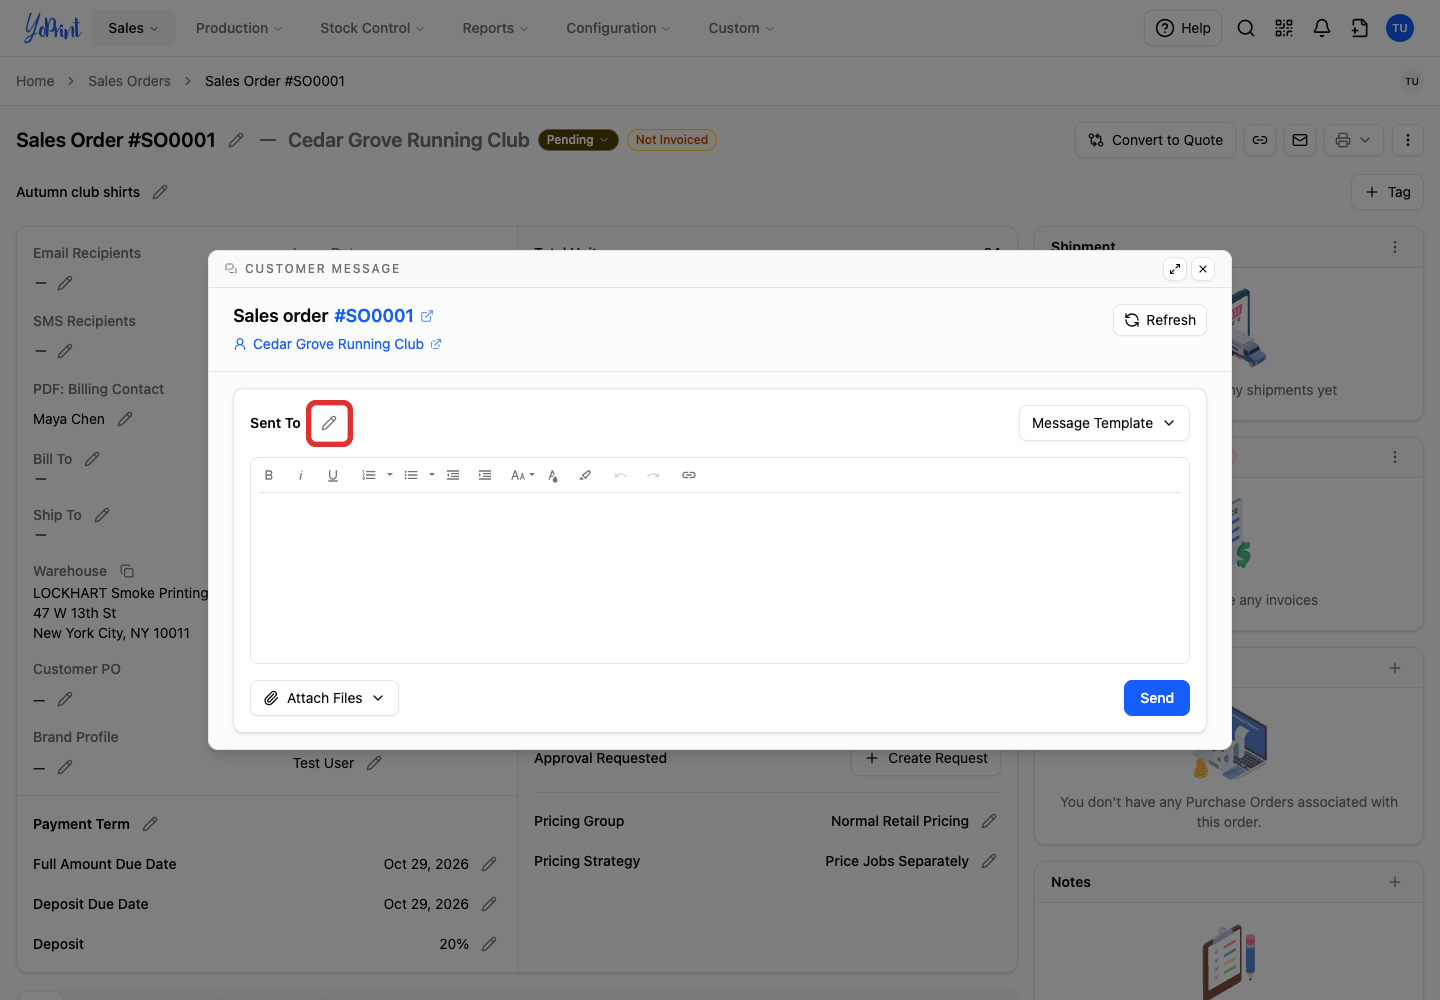The width and height of the screenshot is (1440, 1000).
Task: Expand the Customer Message dialog to fullscreen
Action: pyautogui.click(x=1175, y=269)
